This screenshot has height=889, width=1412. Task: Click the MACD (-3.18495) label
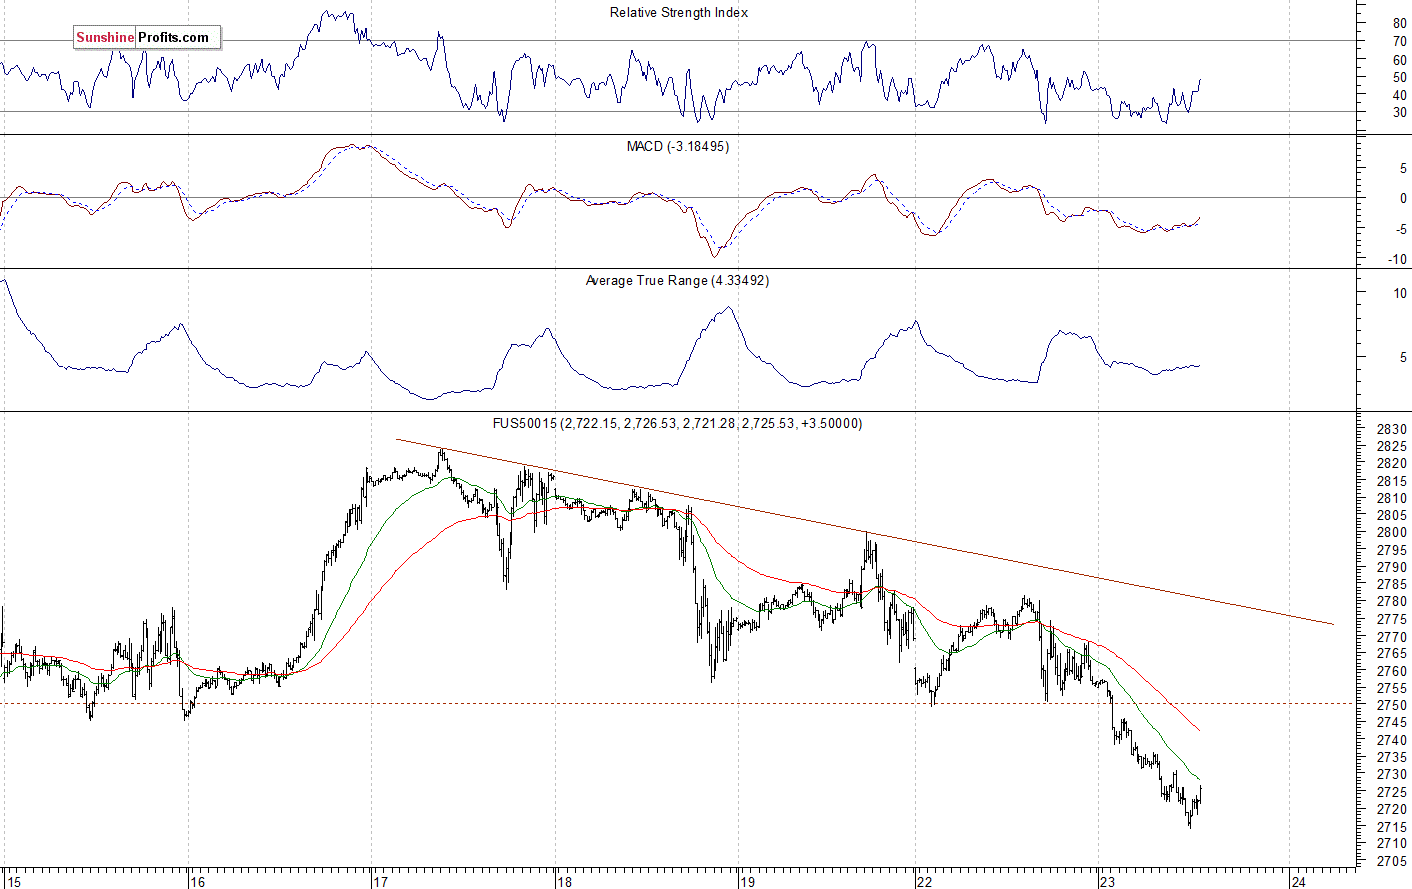(x=677, y=147)
